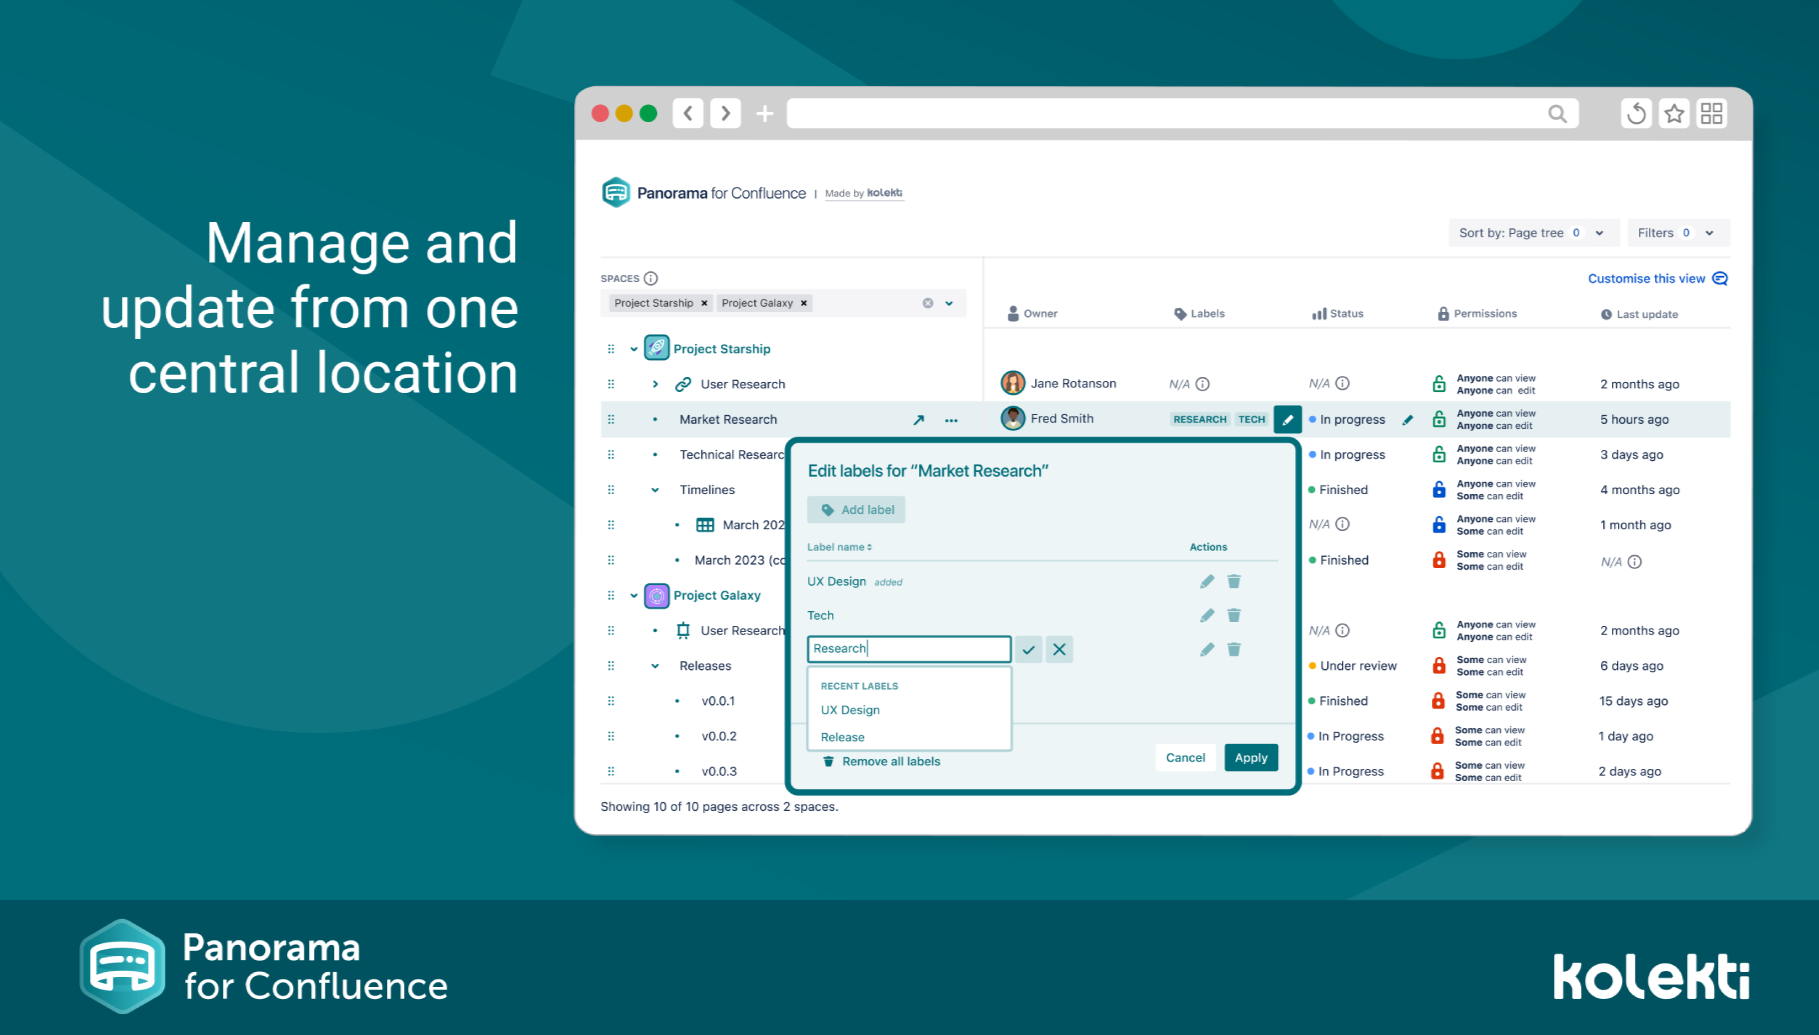Open the browser grid view icon
1819x1035 pixels.
tap(1712, 114)
